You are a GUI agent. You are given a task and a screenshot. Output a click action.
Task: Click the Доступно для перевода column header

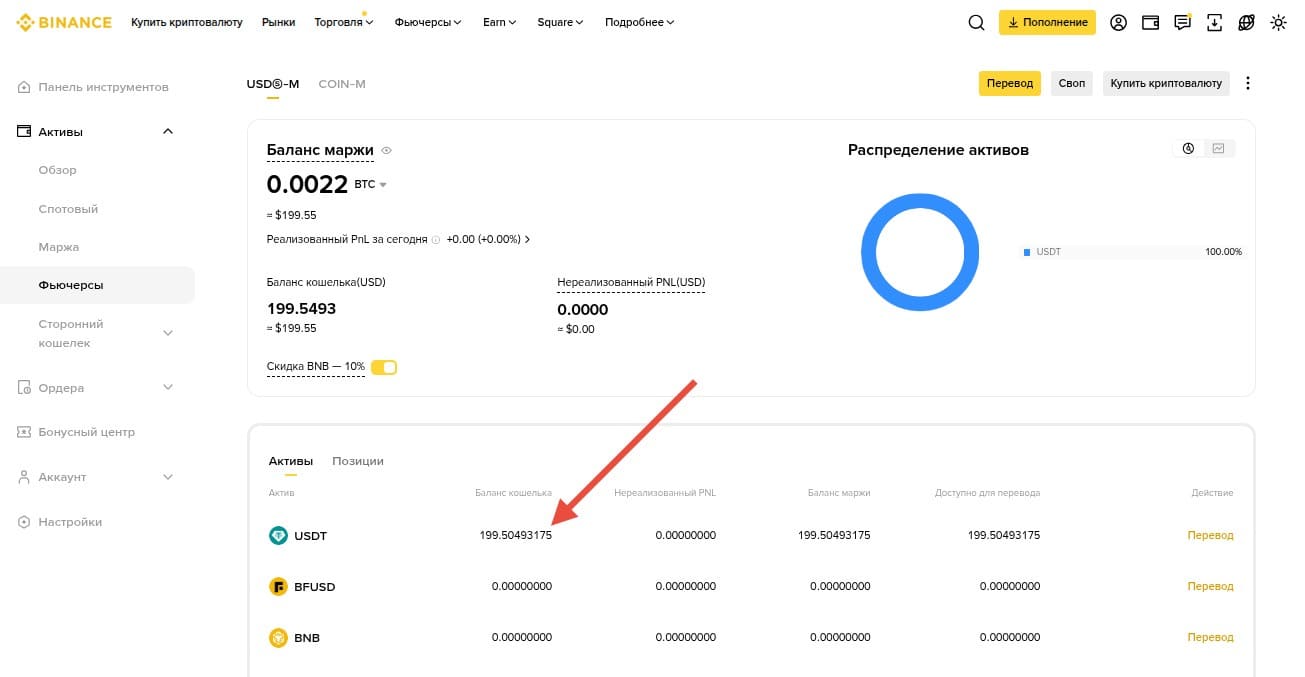pos(987,493)
